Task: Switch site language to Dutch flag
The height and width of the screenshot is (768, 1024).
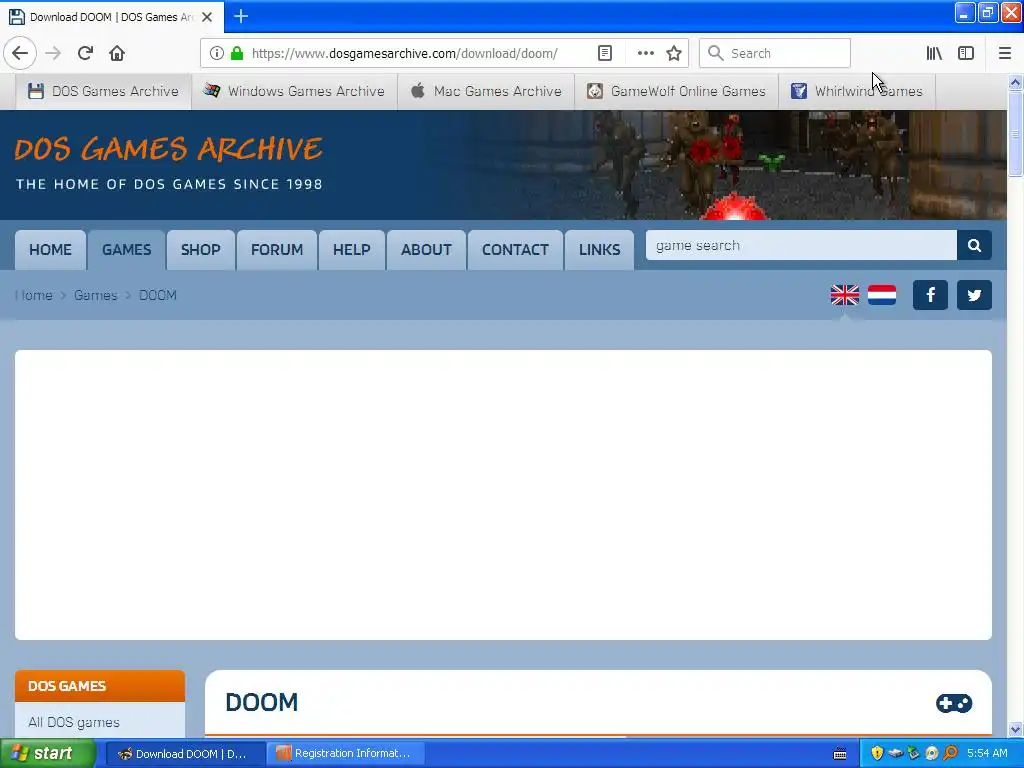Action: coord(882,295)
